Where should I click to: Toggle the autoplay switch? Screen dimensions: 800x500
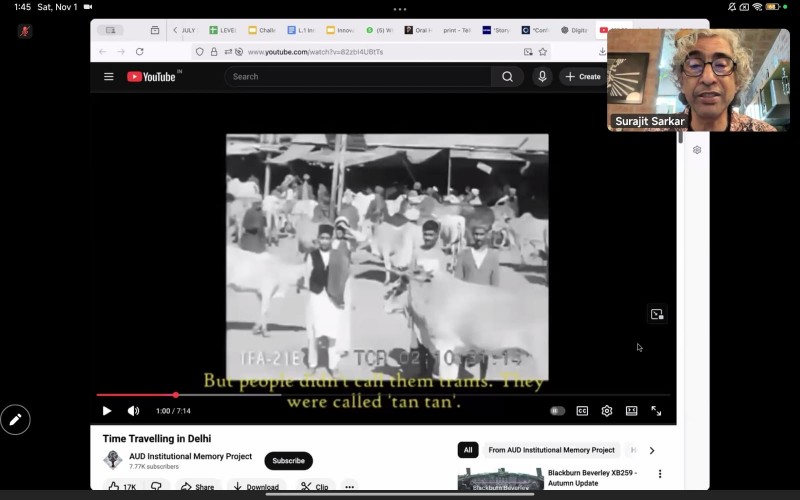pos(557,411)
